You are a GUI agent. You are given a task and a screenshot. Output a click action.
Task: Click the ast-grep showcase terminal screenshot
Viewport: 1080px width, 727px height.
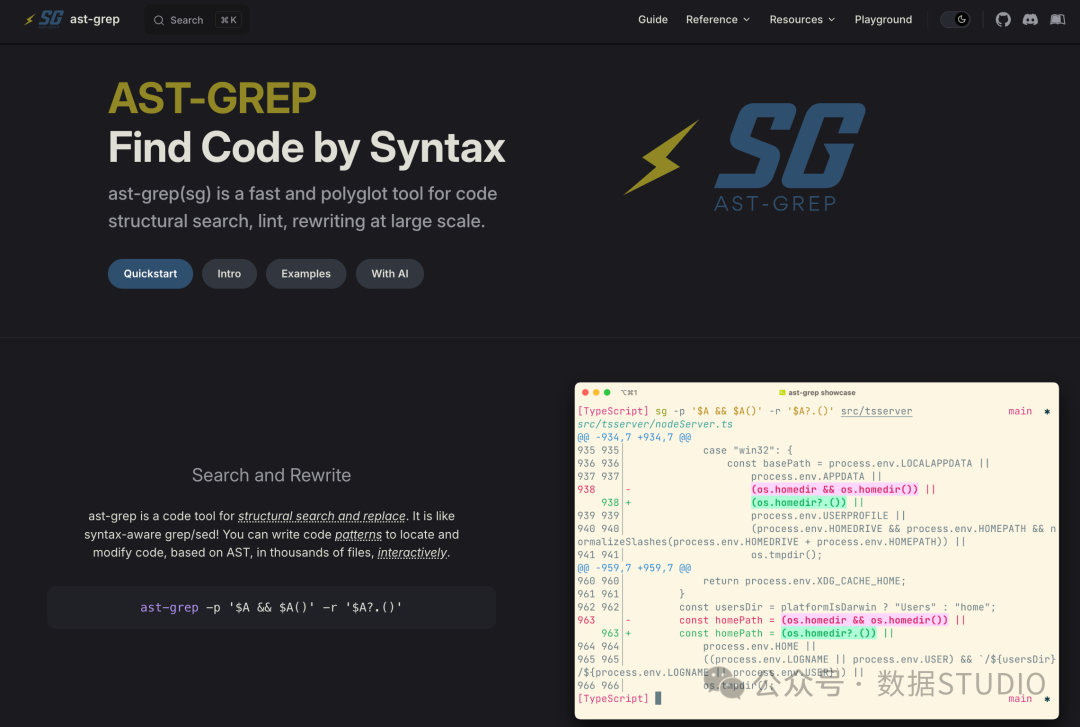coord(816,551)
